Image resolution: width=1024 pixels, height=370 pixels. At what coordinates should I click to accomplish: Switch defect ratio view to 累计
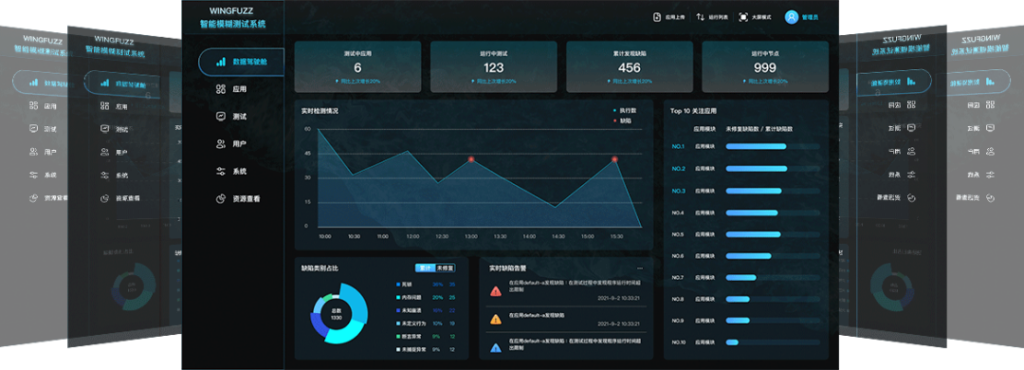pyautogui.click(x=424, y=268)
